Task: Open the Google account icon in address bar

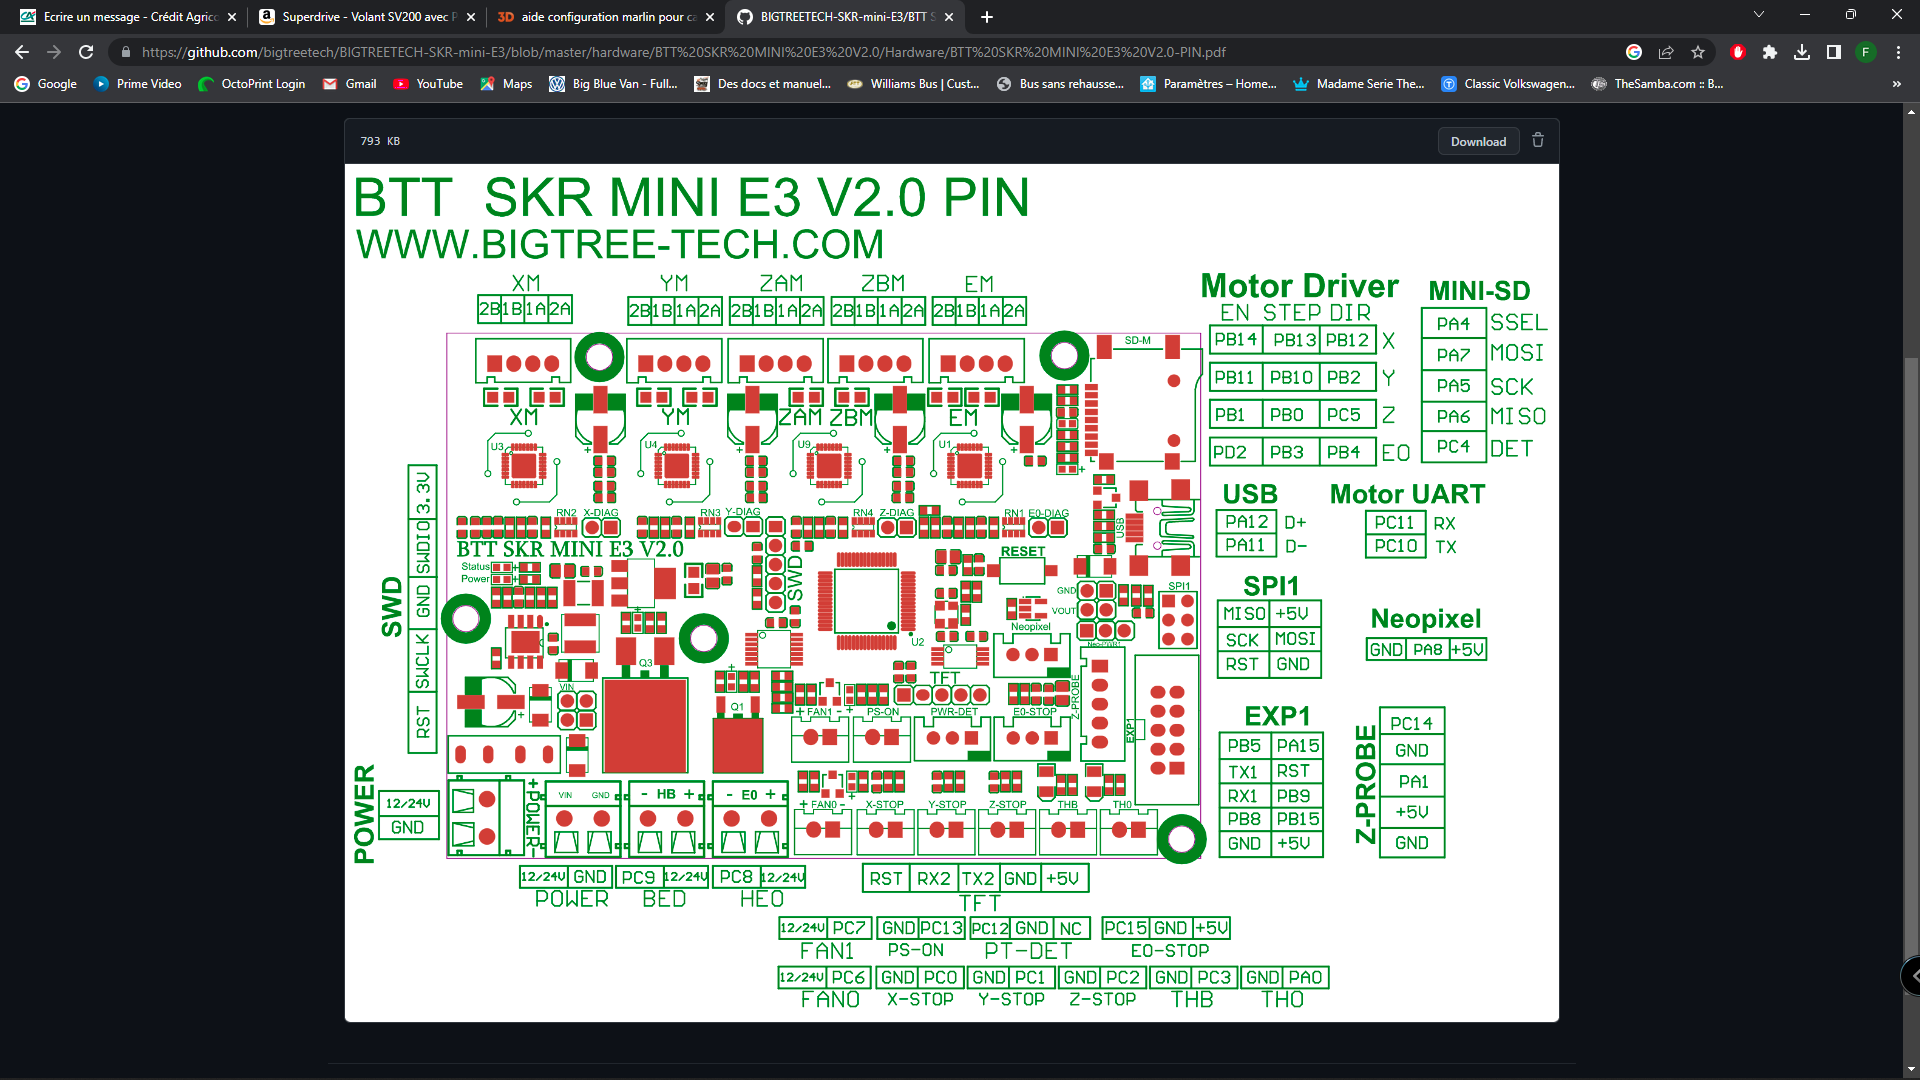Action: click(x=1634, y=52)
